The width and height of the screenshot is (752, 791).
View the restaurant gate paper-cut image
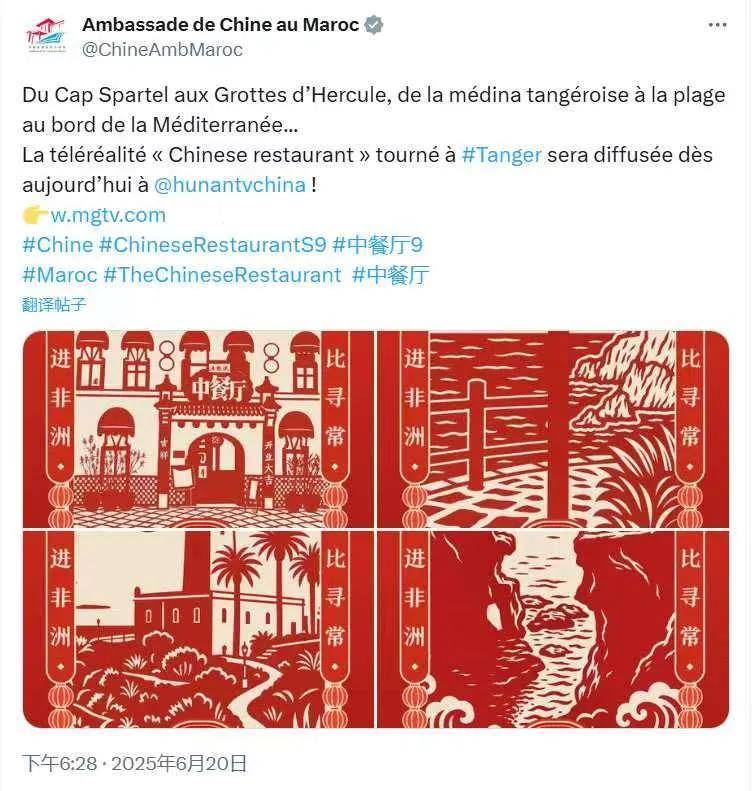click(199, 429)
